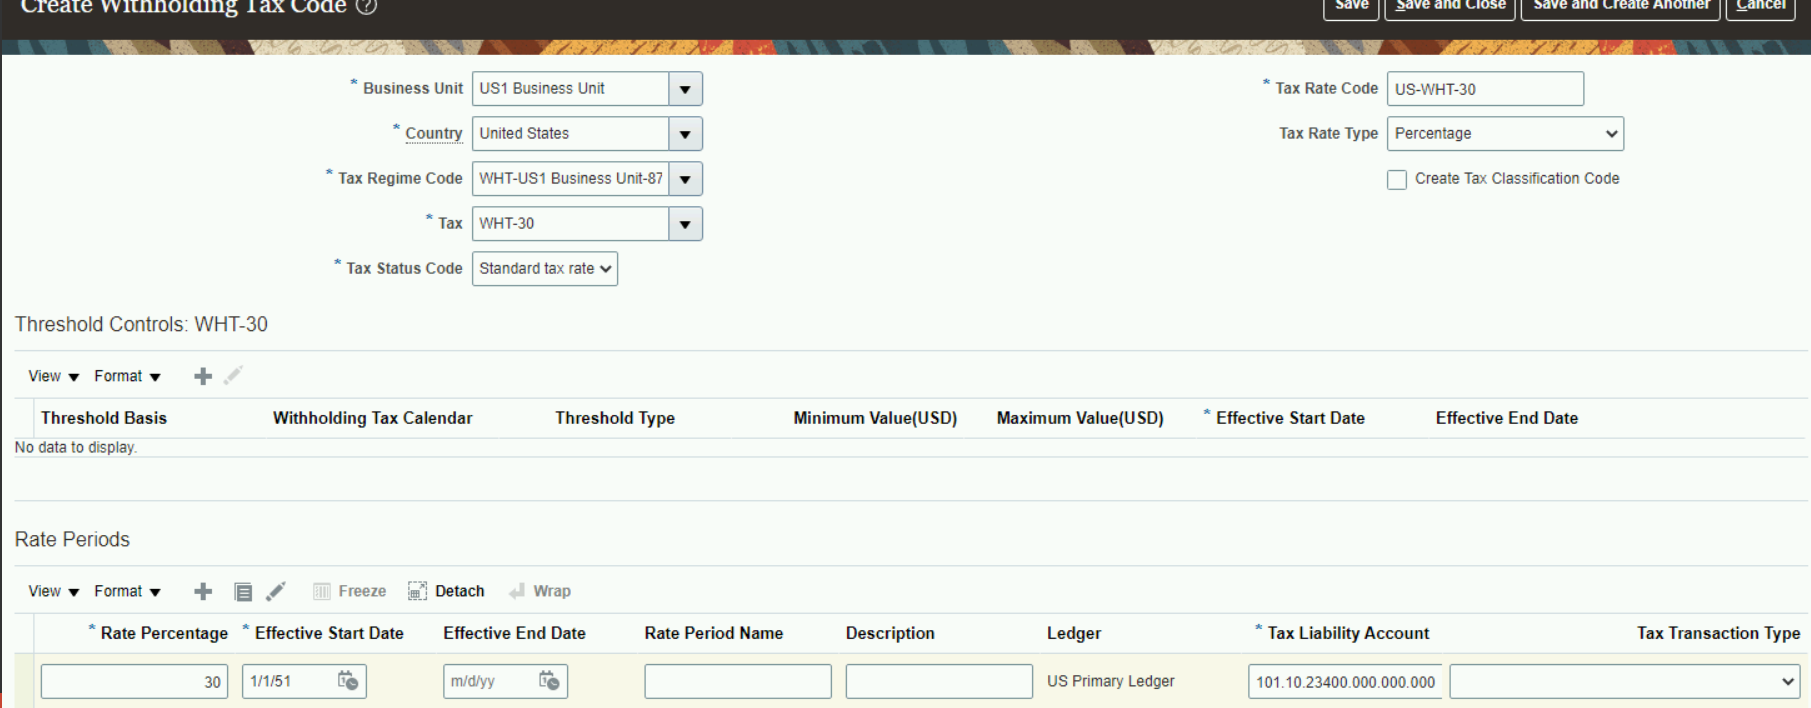The height and width of the screenshot is (708, 1811).
Task: Click the Rate Period Name field
Action: click(x=737, y=681)
